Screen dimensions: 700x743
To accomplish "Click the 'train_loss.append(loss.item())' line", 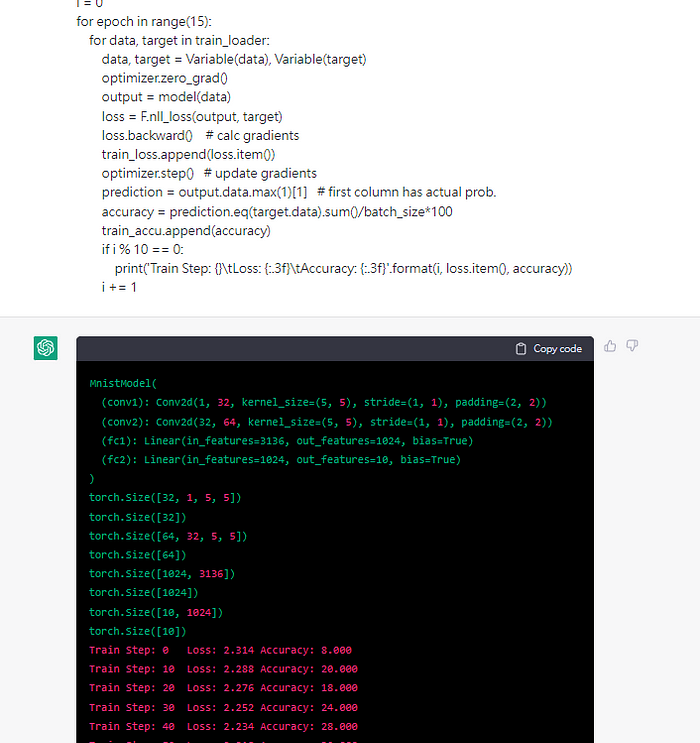I will click(188, 154).
